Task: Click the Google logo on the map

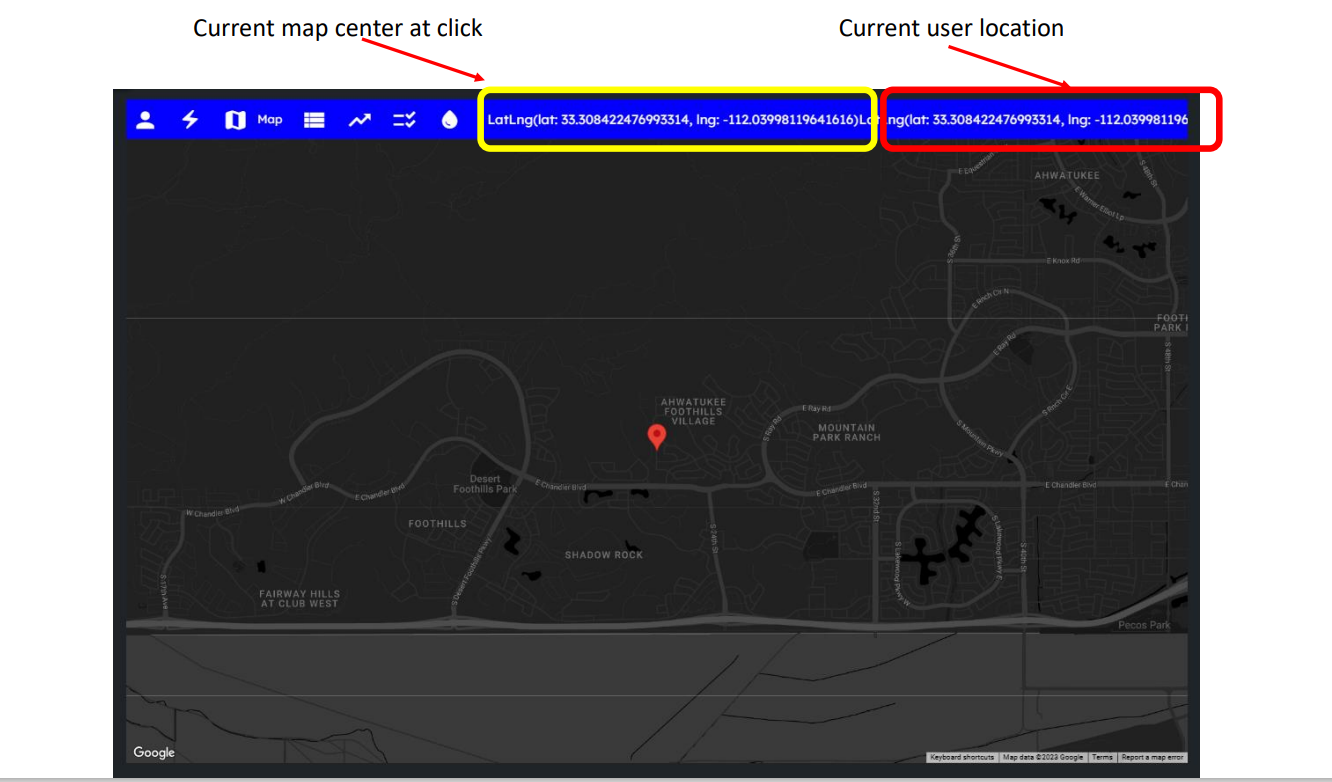Action: pos(152,752)
